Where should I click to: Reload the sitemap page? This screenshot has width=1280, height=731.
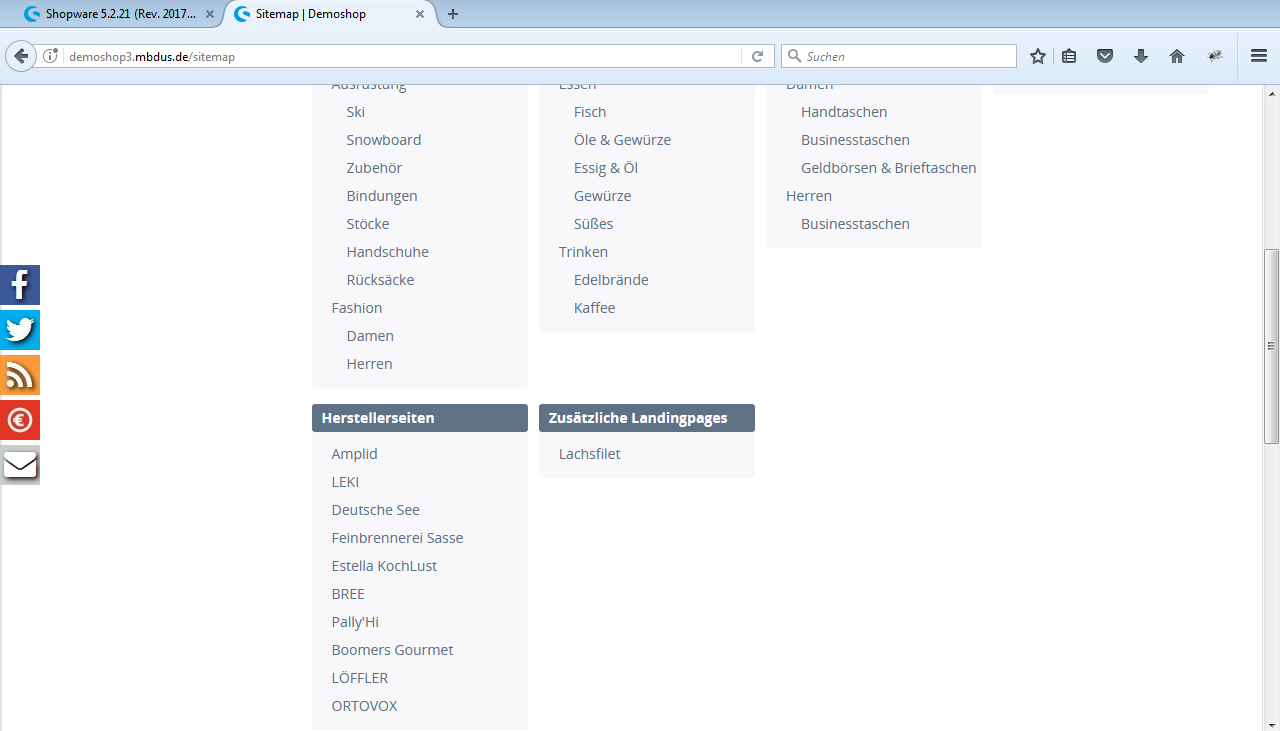[x=758, y=56]
